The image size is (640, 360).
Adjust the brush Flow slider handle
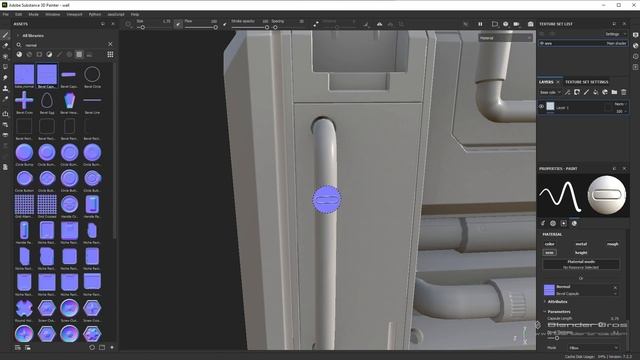pyautogui.click(x=215, y=27)
